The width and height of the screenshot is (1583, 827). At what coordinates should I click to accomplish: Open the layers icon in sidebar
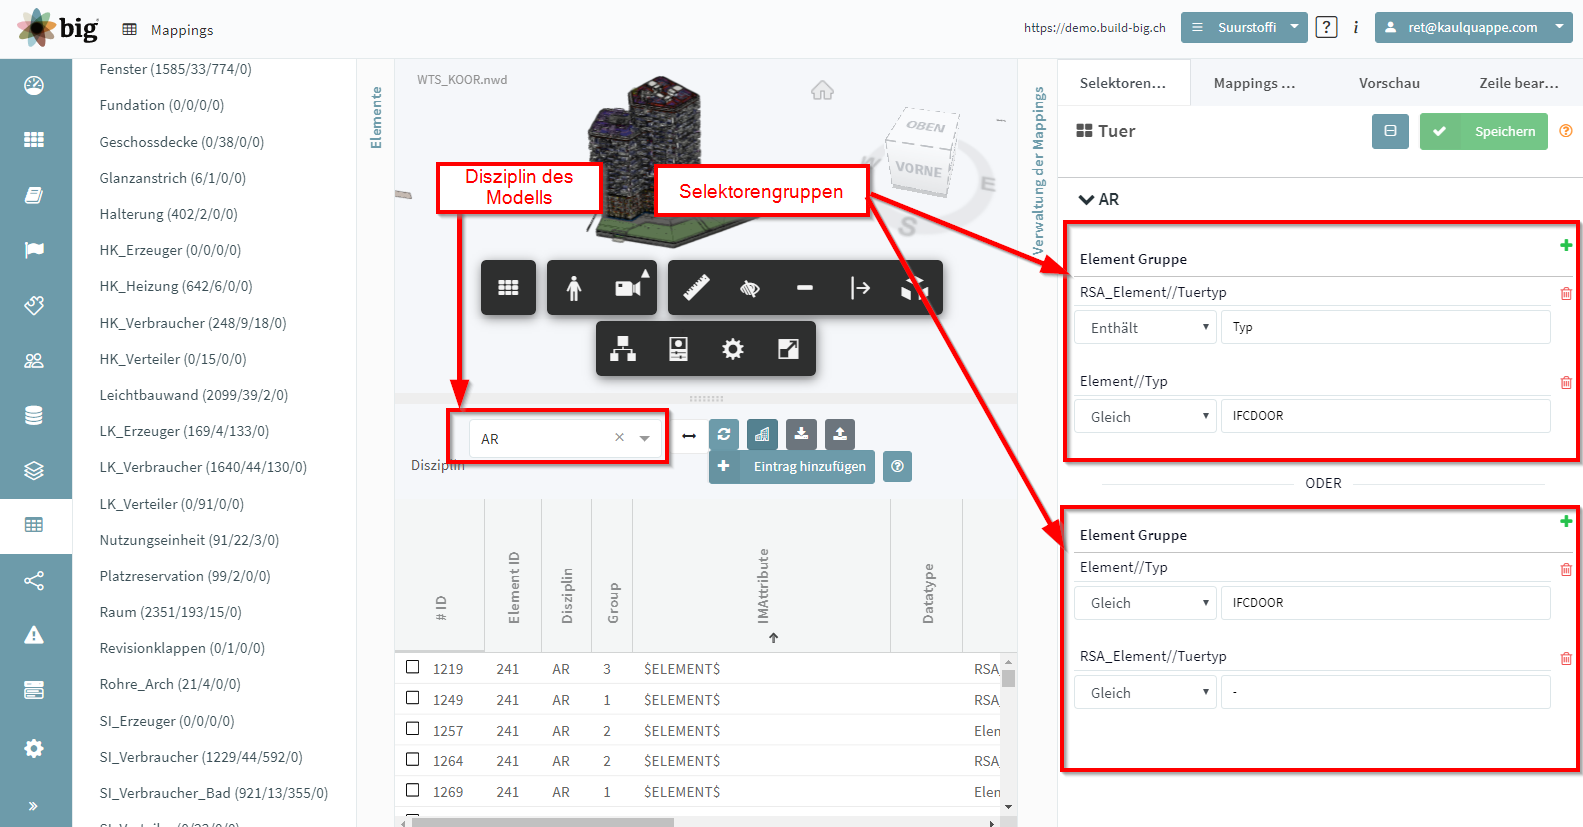[x=34, y=470]
